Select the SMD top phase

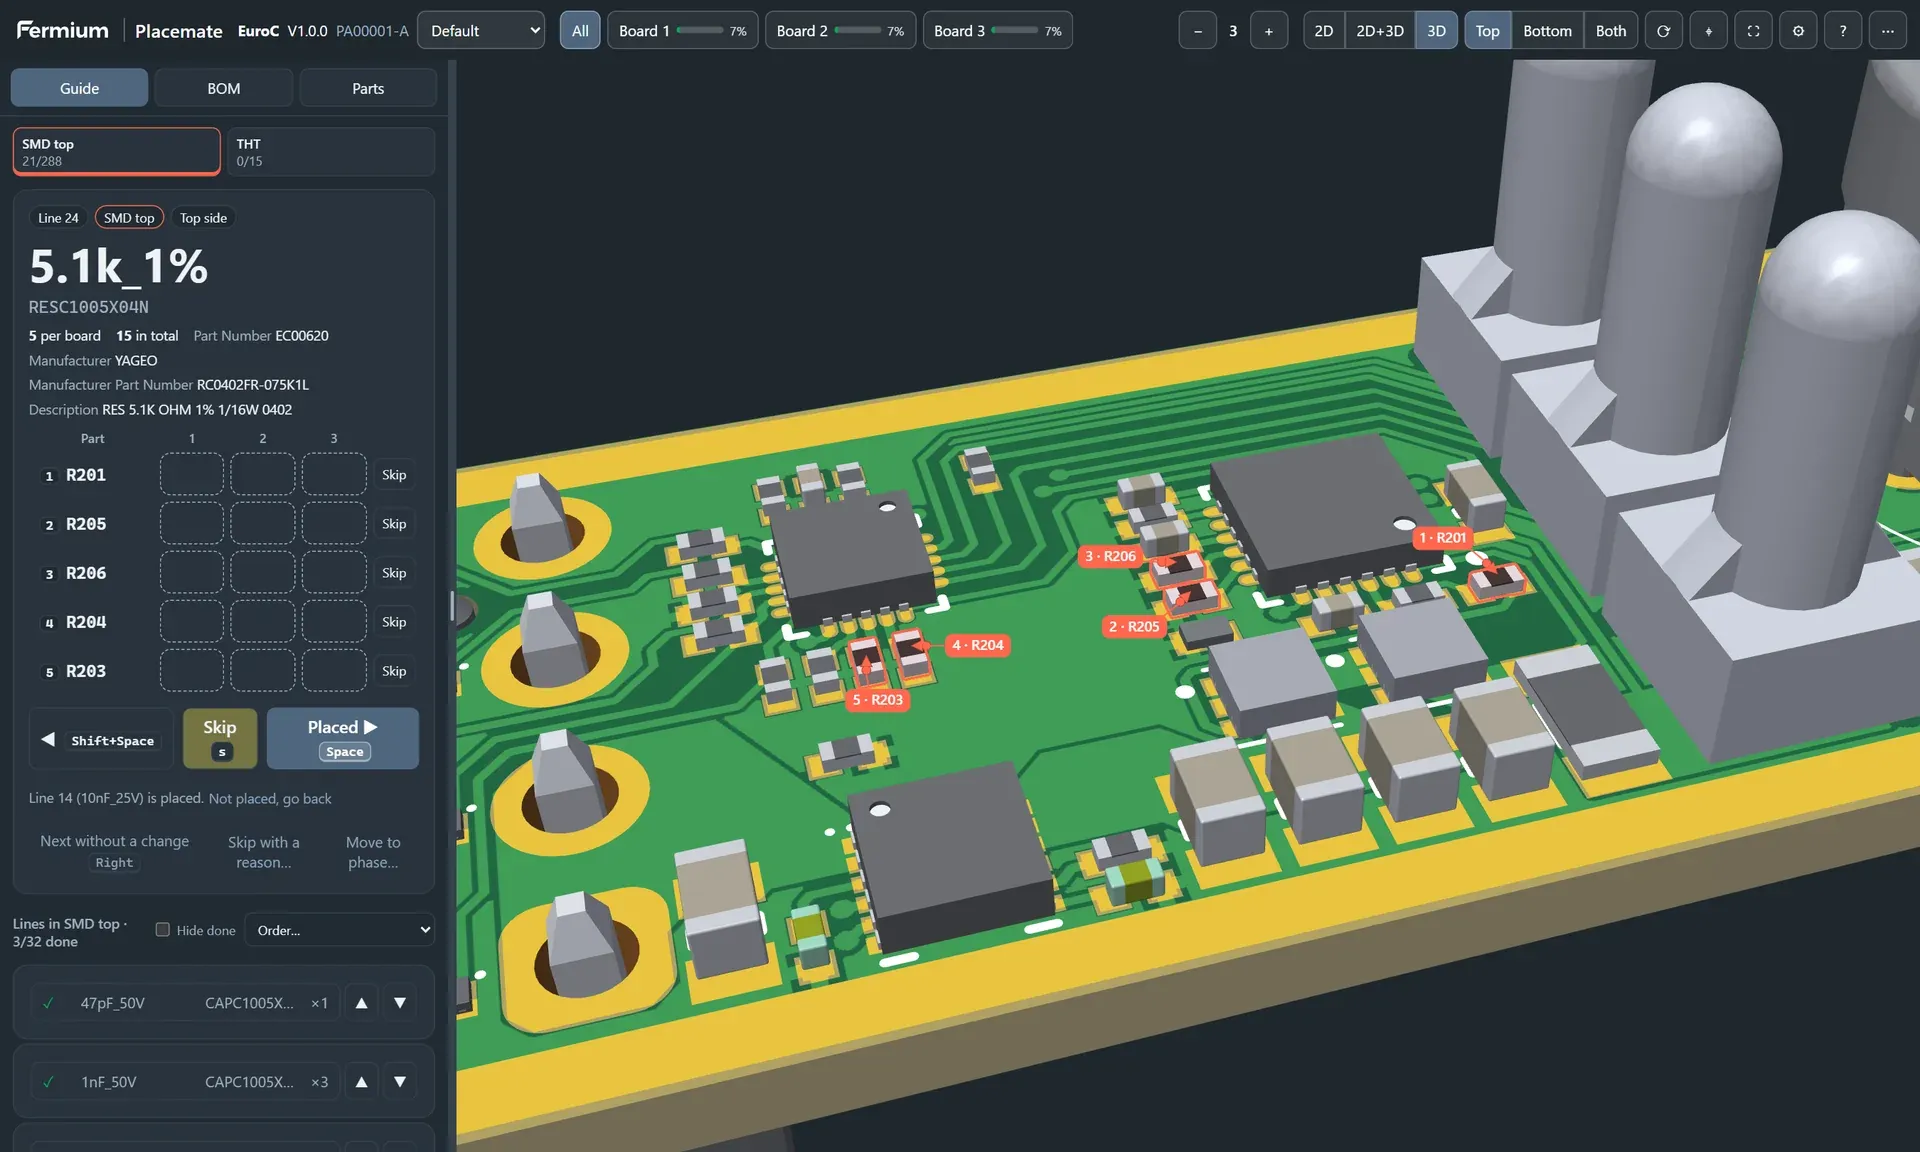(x=116, y=151)
